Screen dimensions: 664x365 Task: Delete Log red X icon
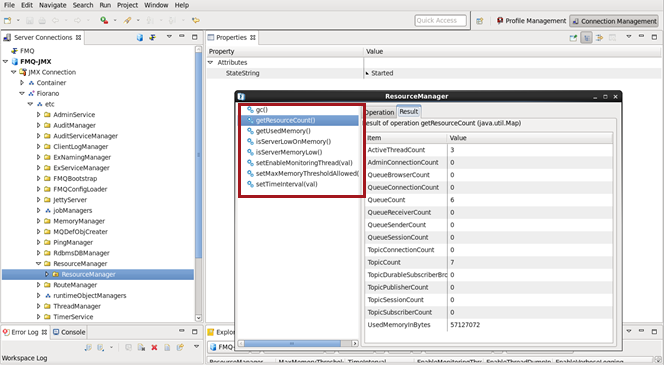click(154, 347)
